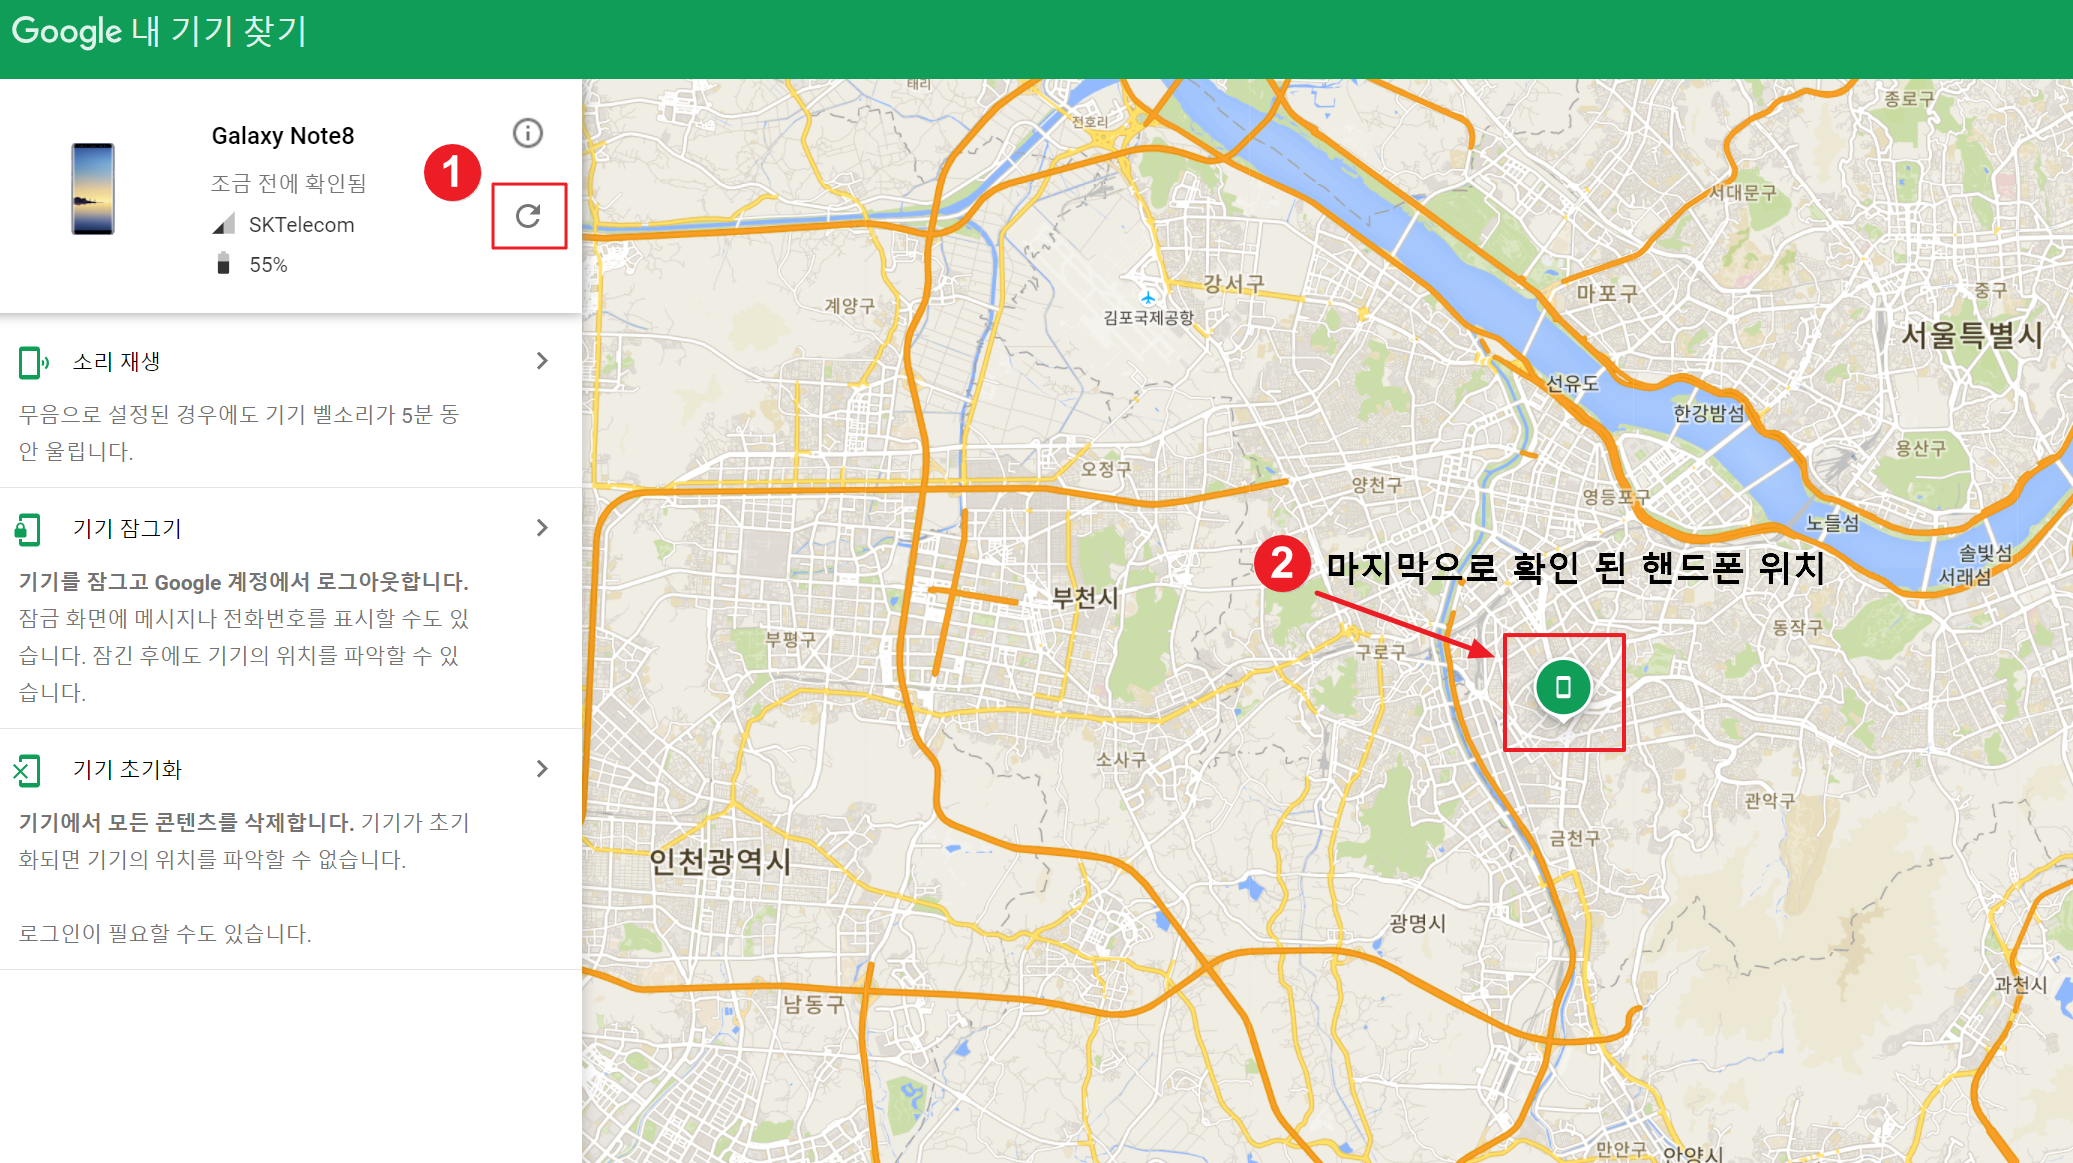Click the erase device phone icon

pos(27,770)
